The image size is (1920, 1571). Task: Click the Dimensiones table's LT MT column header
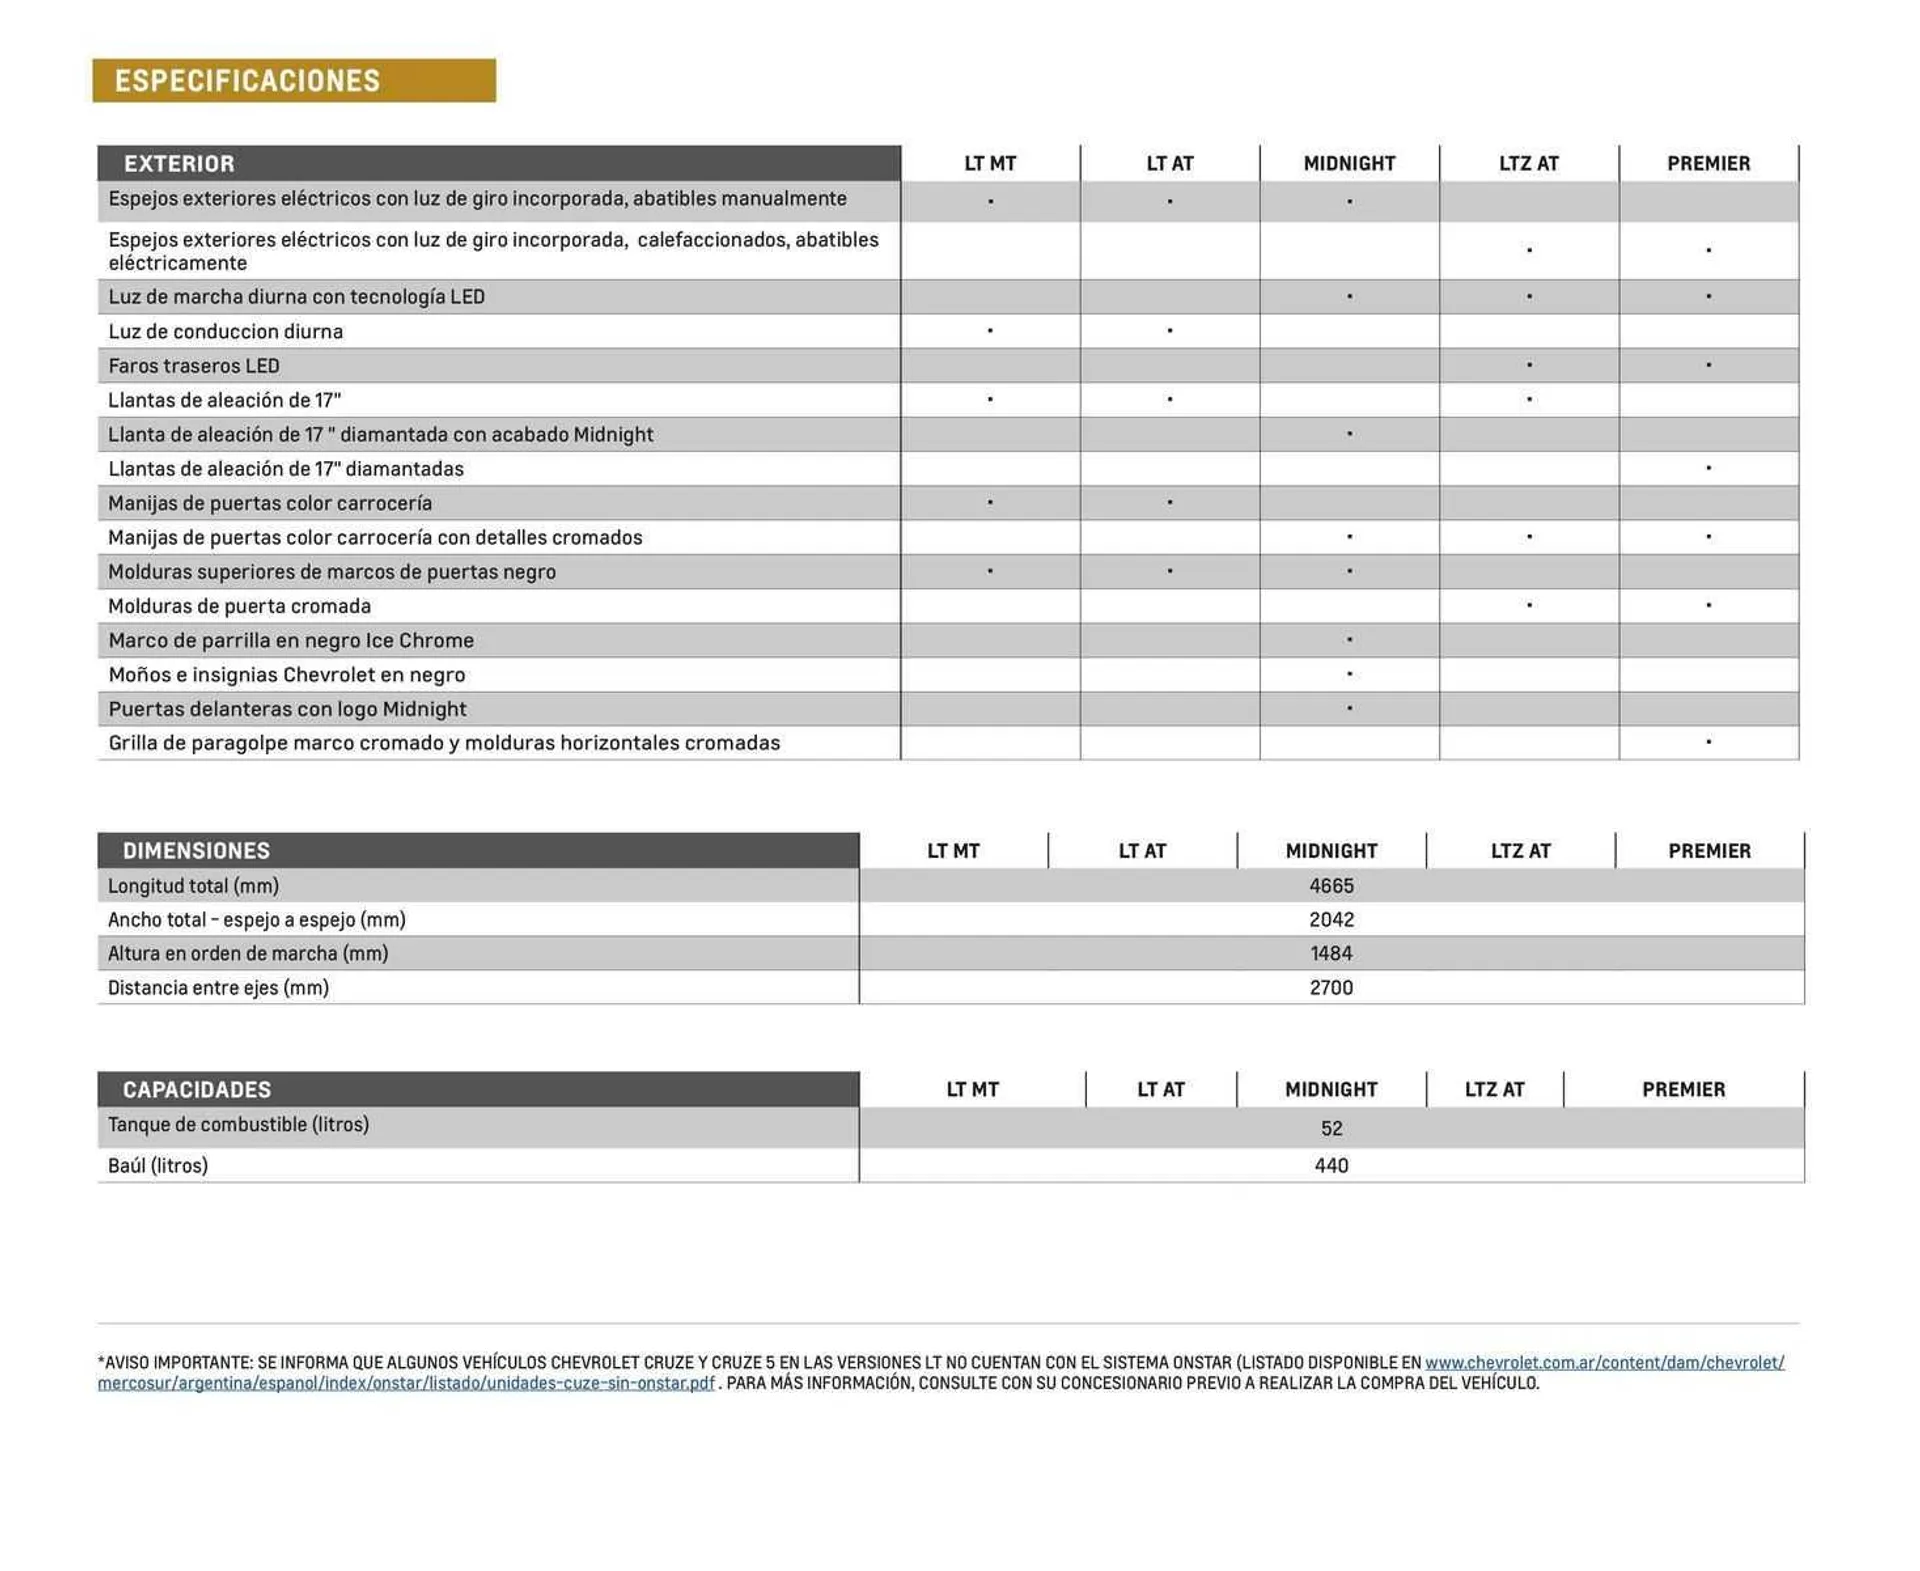(953, 851)
